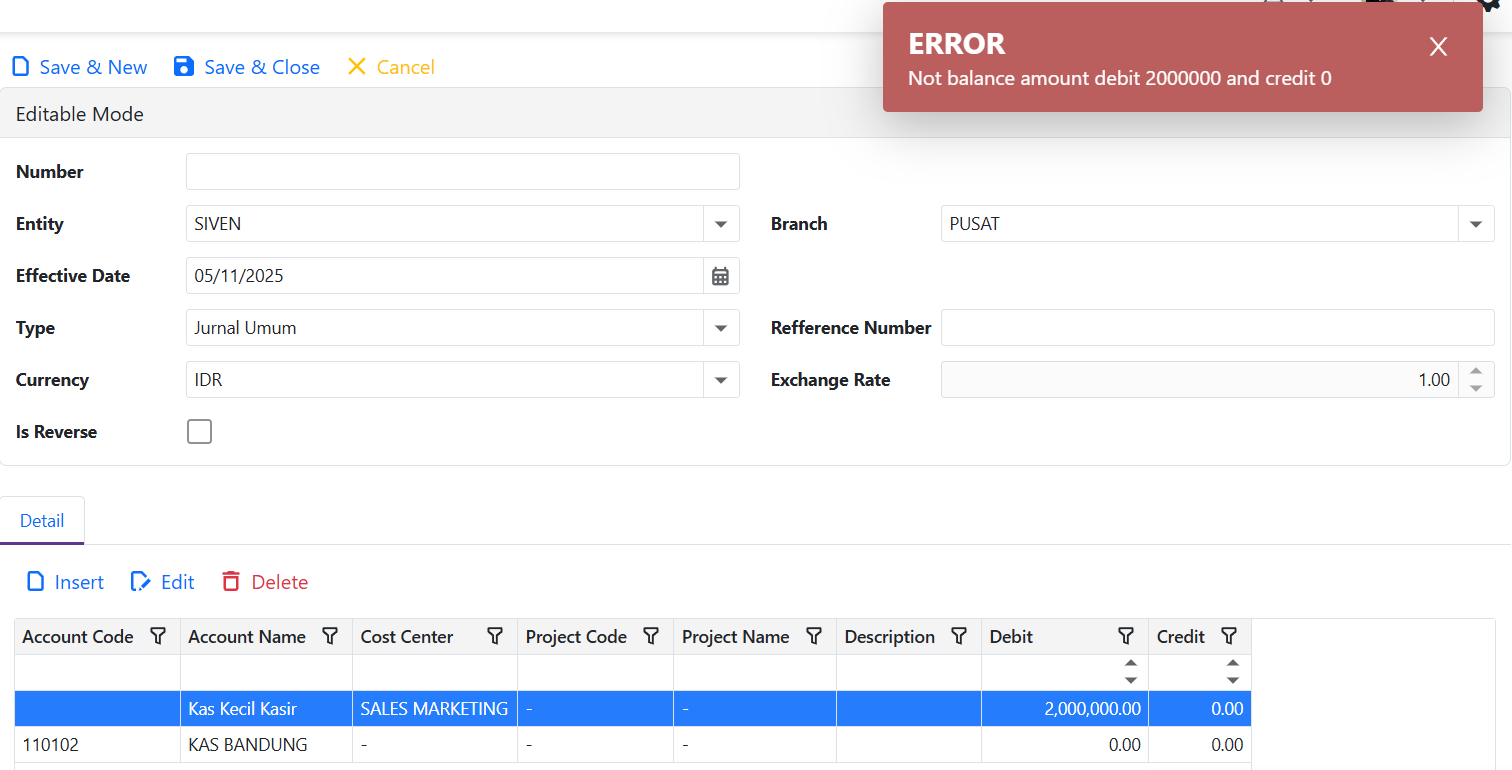
Task: Filter the Credit column
Action: pyautogui.click(x=1230, y=637)
